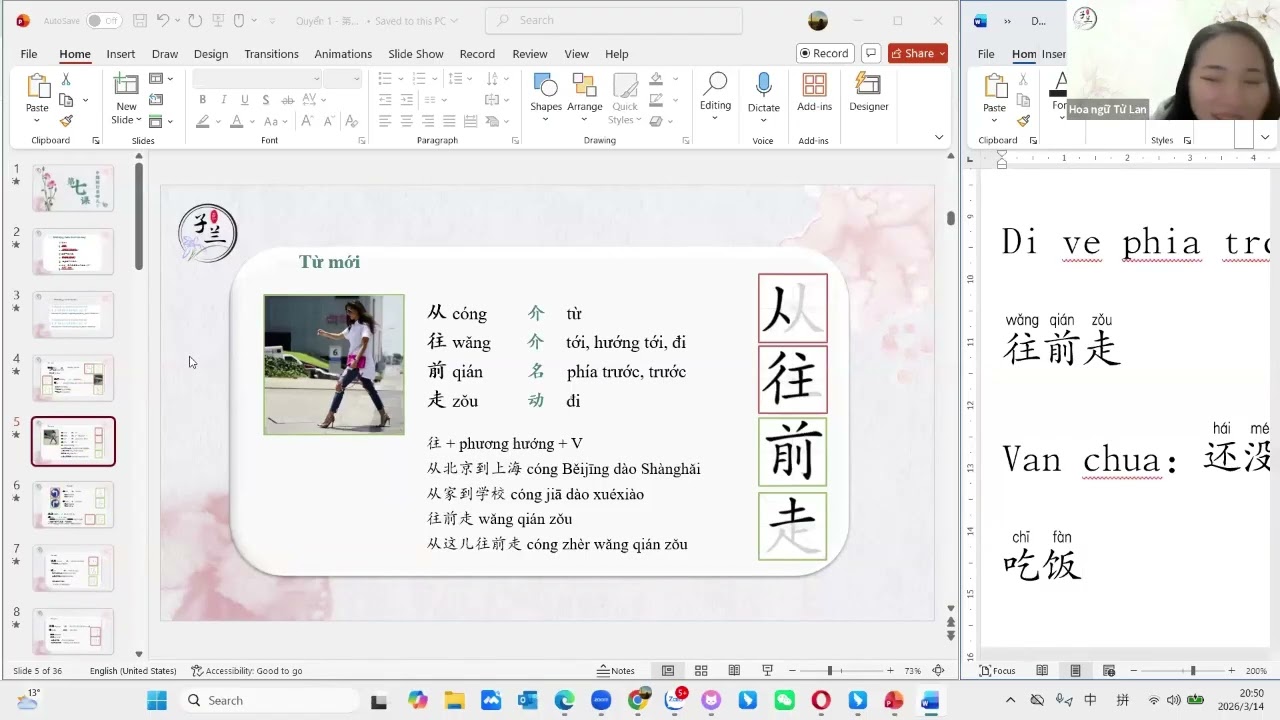Open the Windows Start menu
Viewport: 1280px width, 720px height.
(x=157, y=700)
